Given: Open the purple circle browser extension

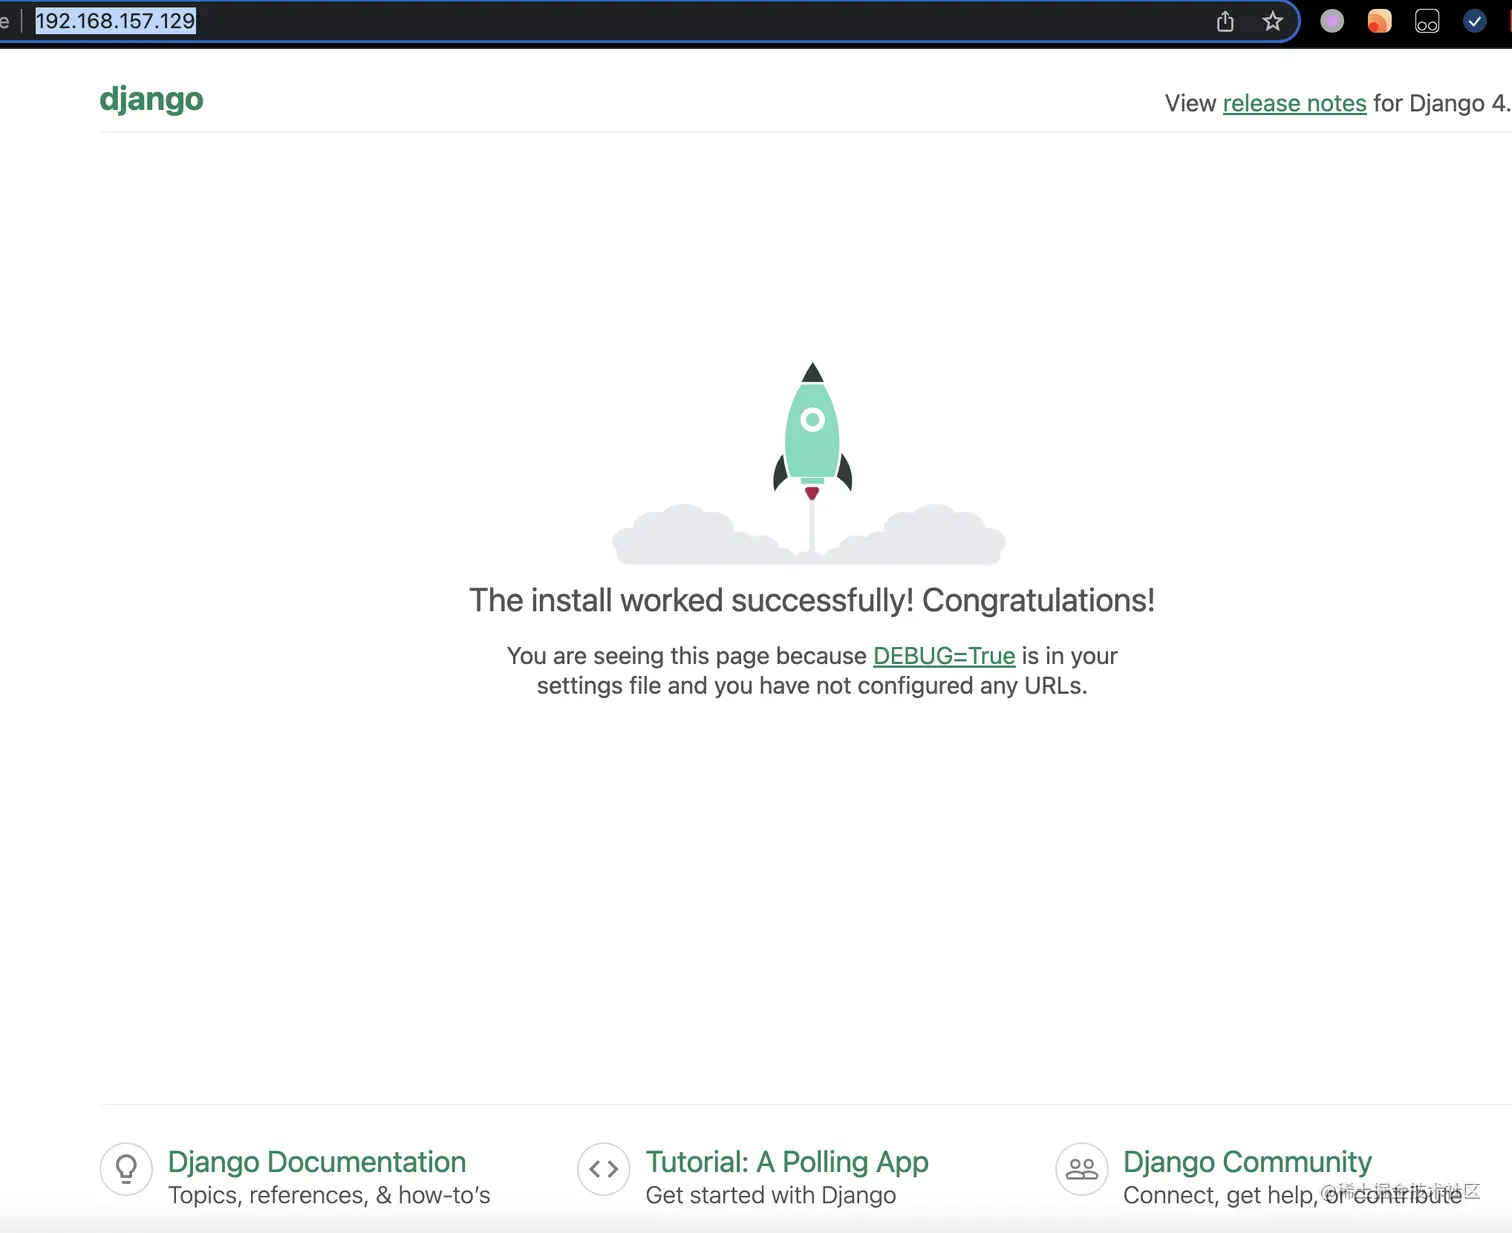Looking at the screenshot, I should point(1332,21).
